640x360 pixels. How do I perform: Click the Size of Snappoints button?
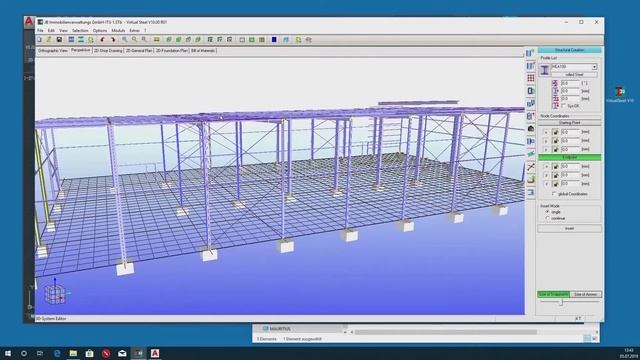(x=553, y=294)
